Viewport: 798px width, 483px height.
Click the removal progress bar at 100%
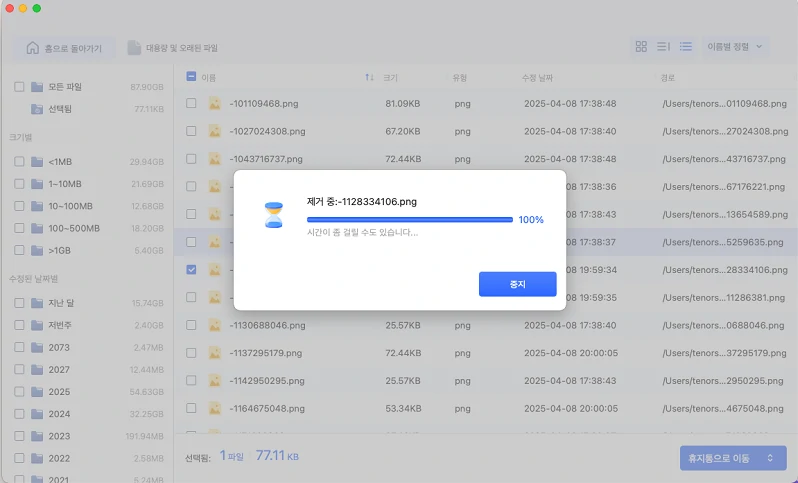410,220
